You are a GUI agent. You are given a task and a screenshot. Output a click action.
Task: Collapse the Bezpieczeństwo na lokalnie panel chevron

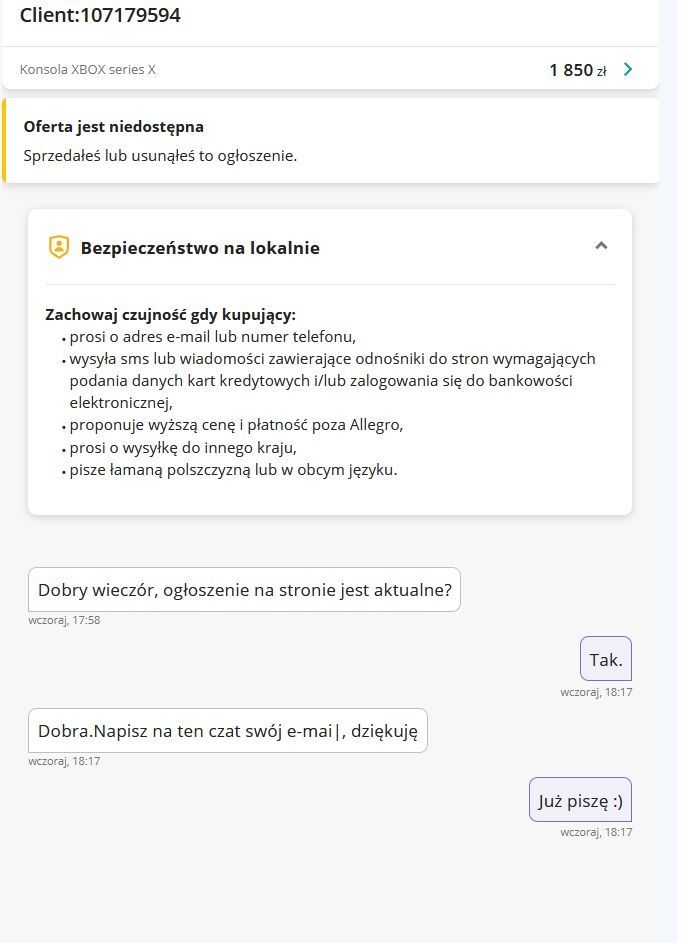(x=601, y=246)
